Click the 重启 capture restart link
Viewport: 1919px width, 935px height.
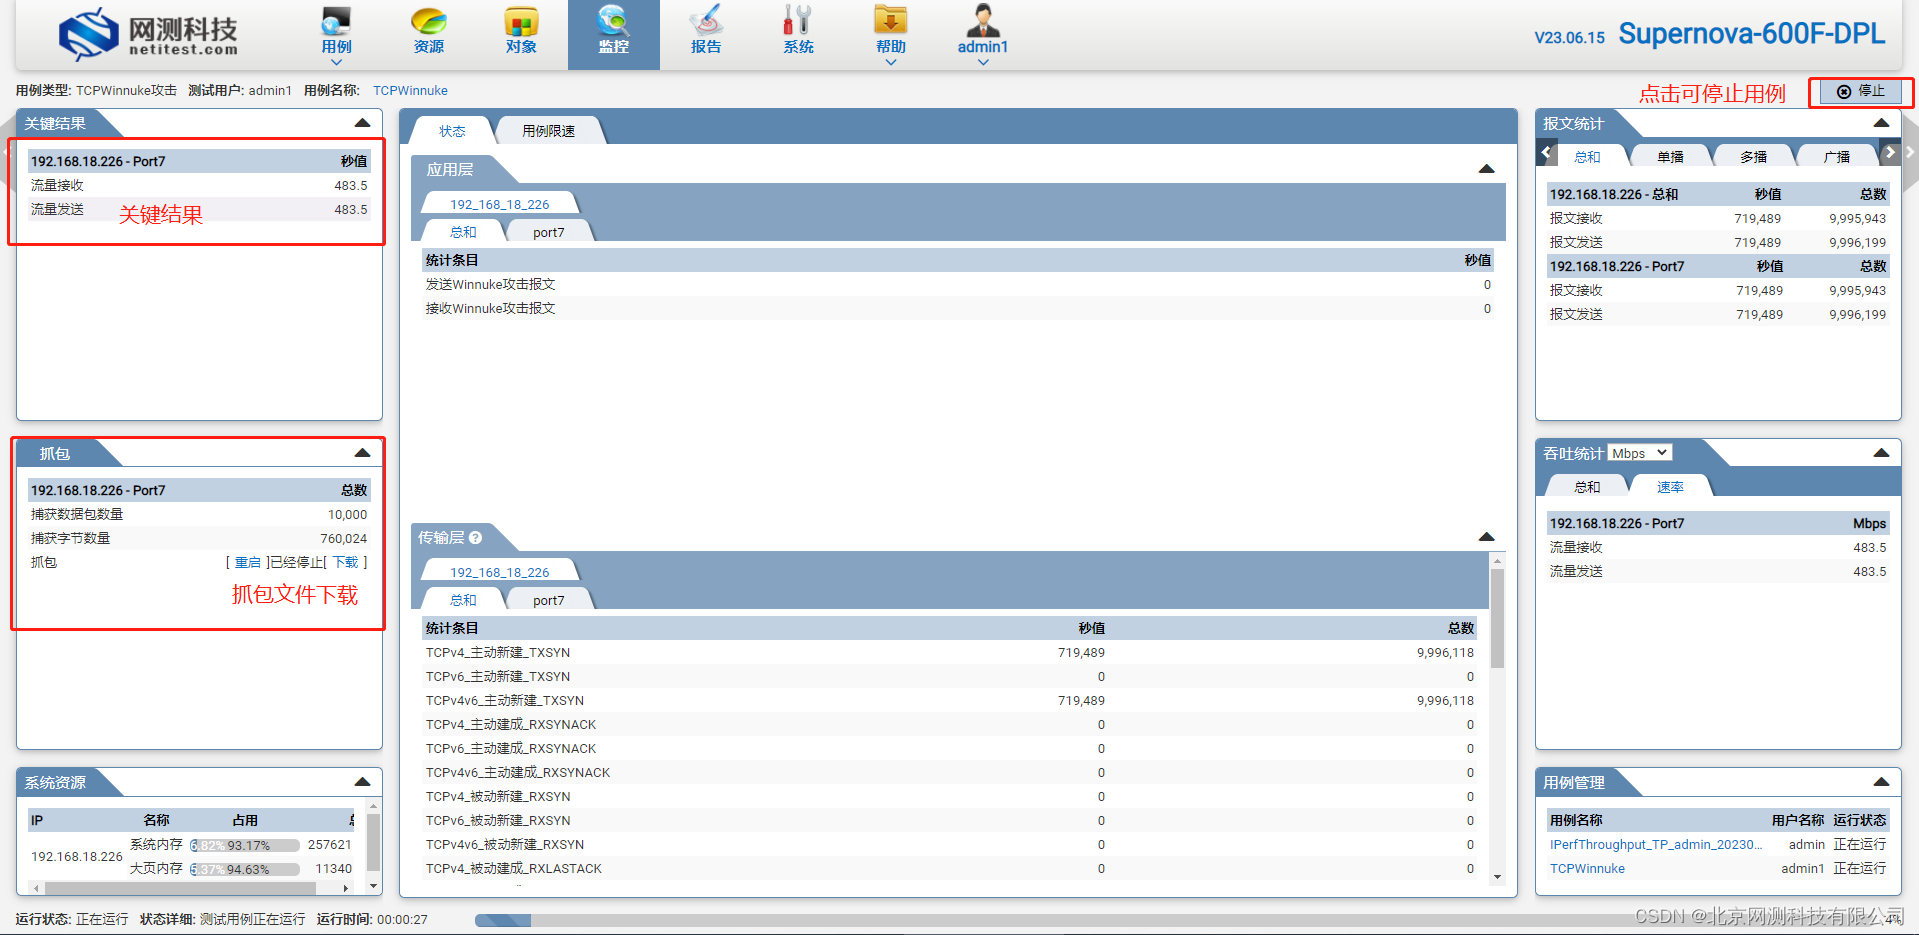(247, 562)
